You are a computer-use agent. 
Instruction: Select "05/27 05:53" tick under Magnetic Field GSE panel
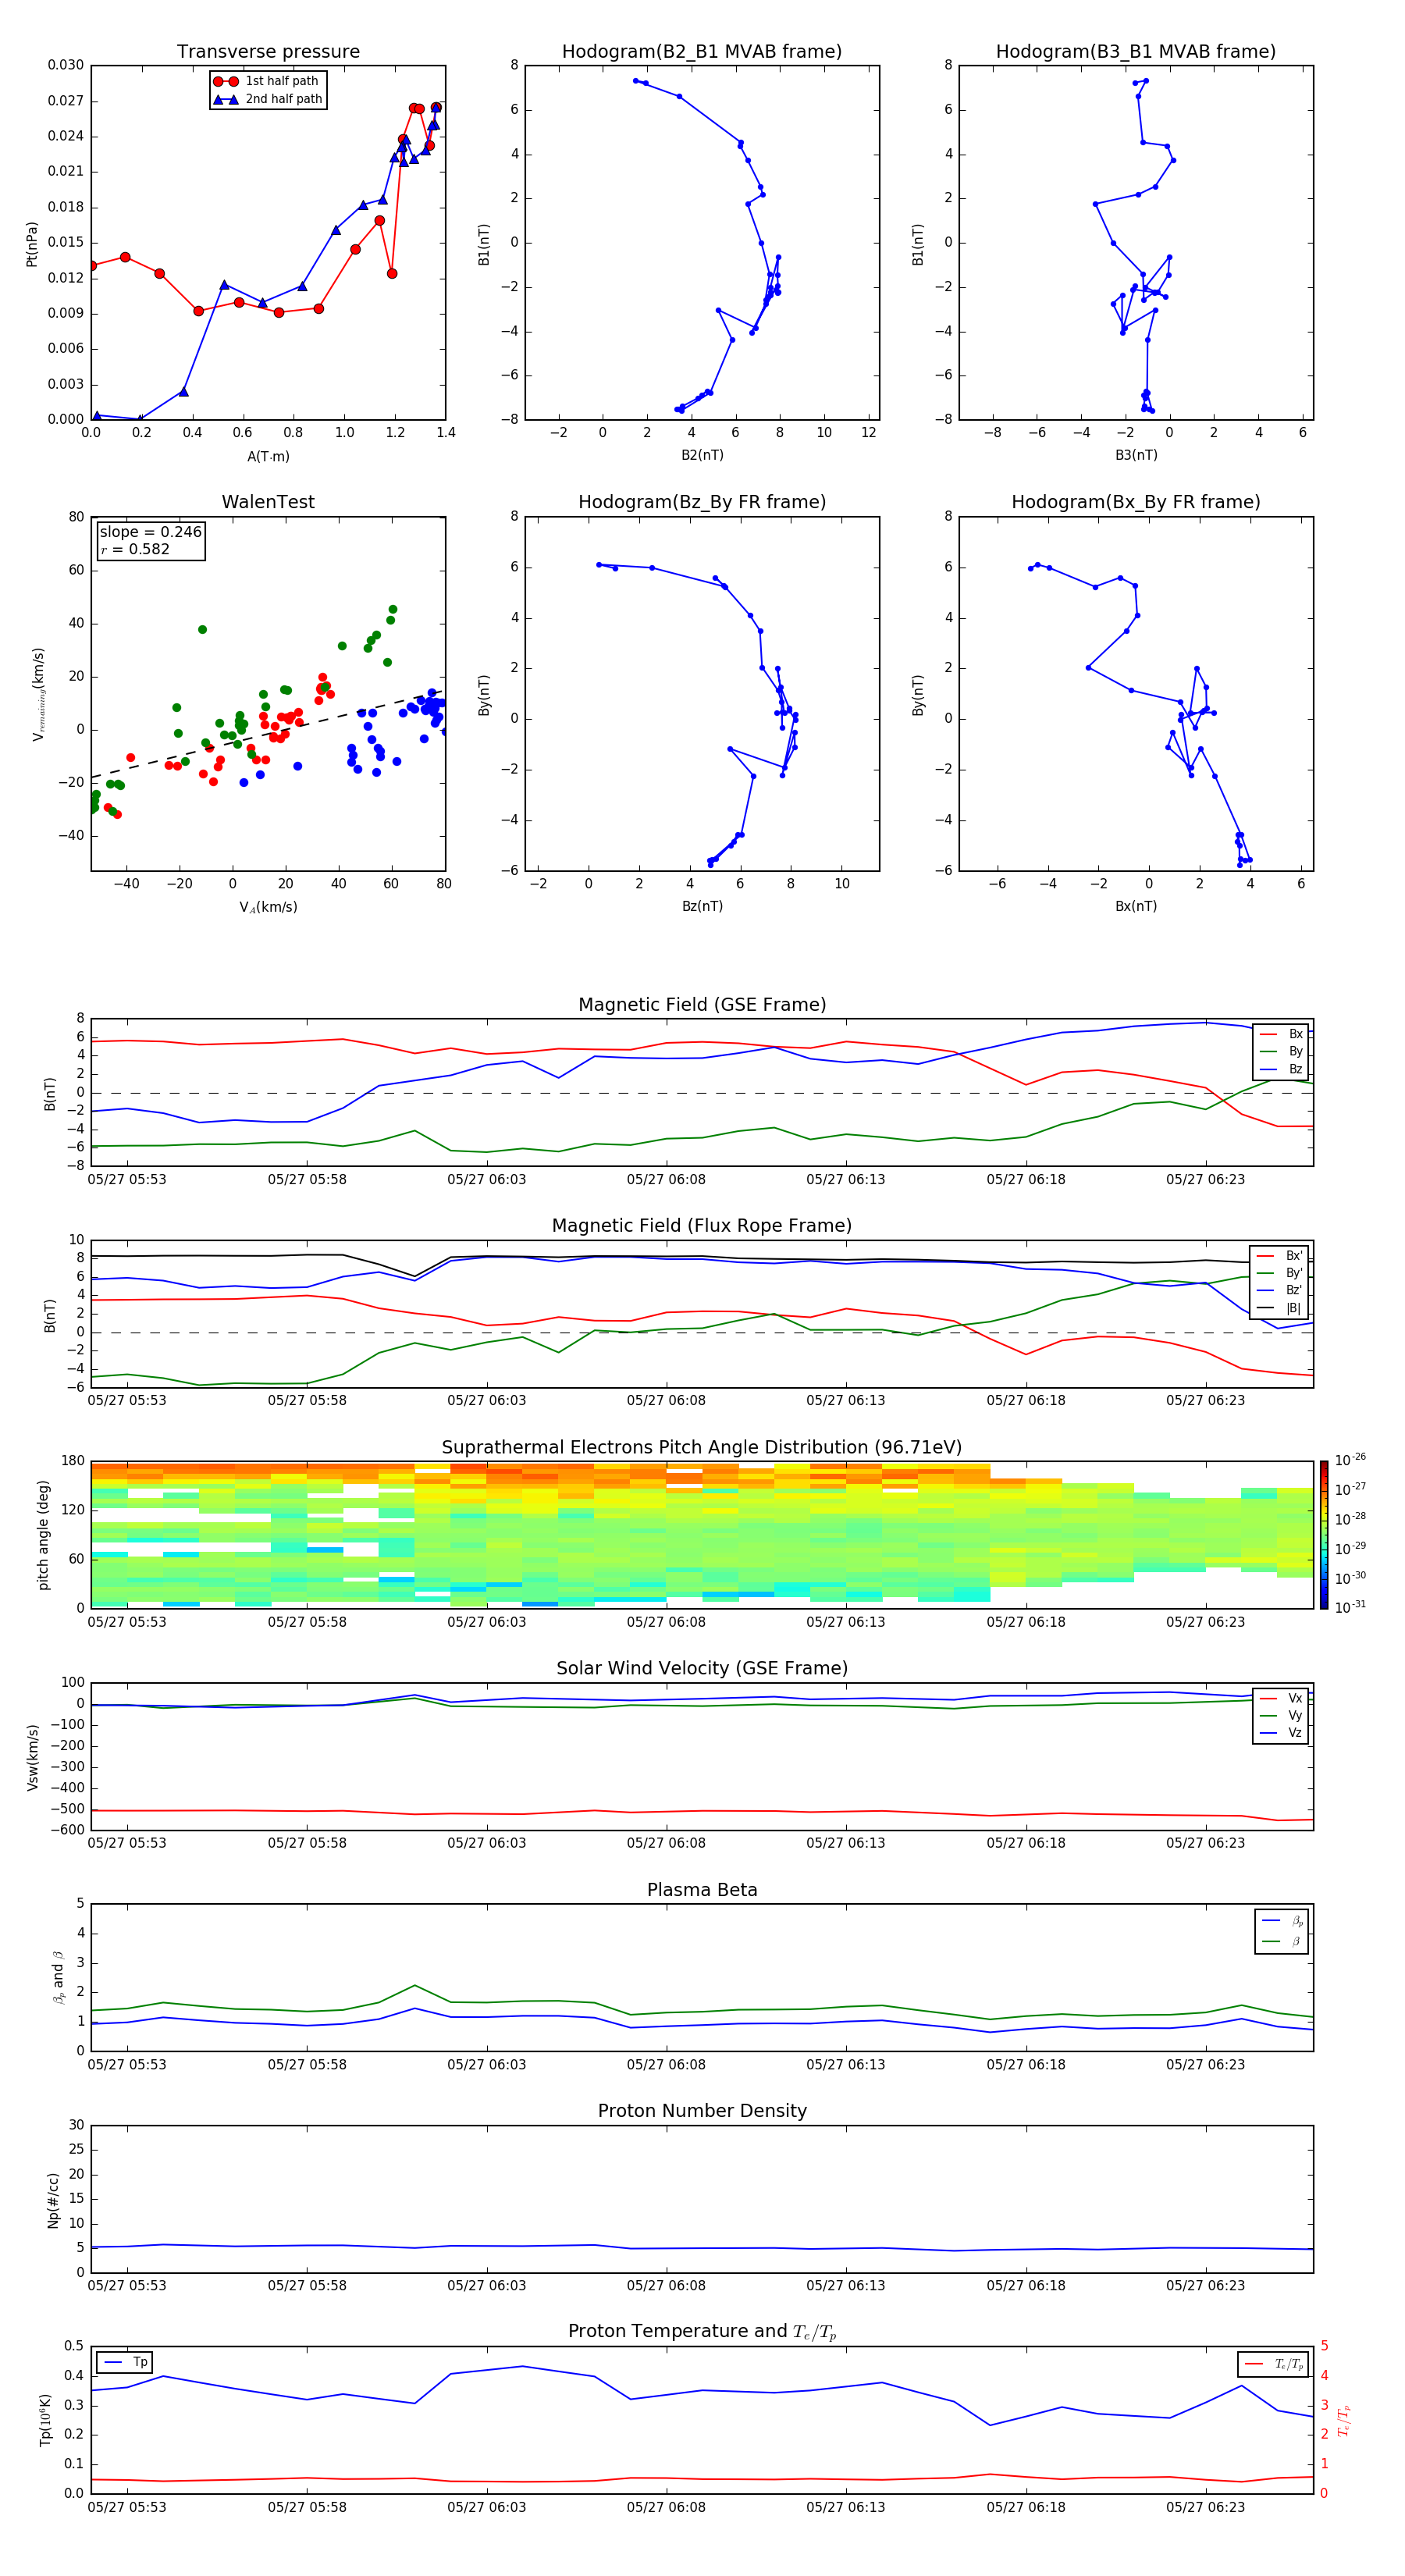pyautogui.click(x=127, y=1180)
